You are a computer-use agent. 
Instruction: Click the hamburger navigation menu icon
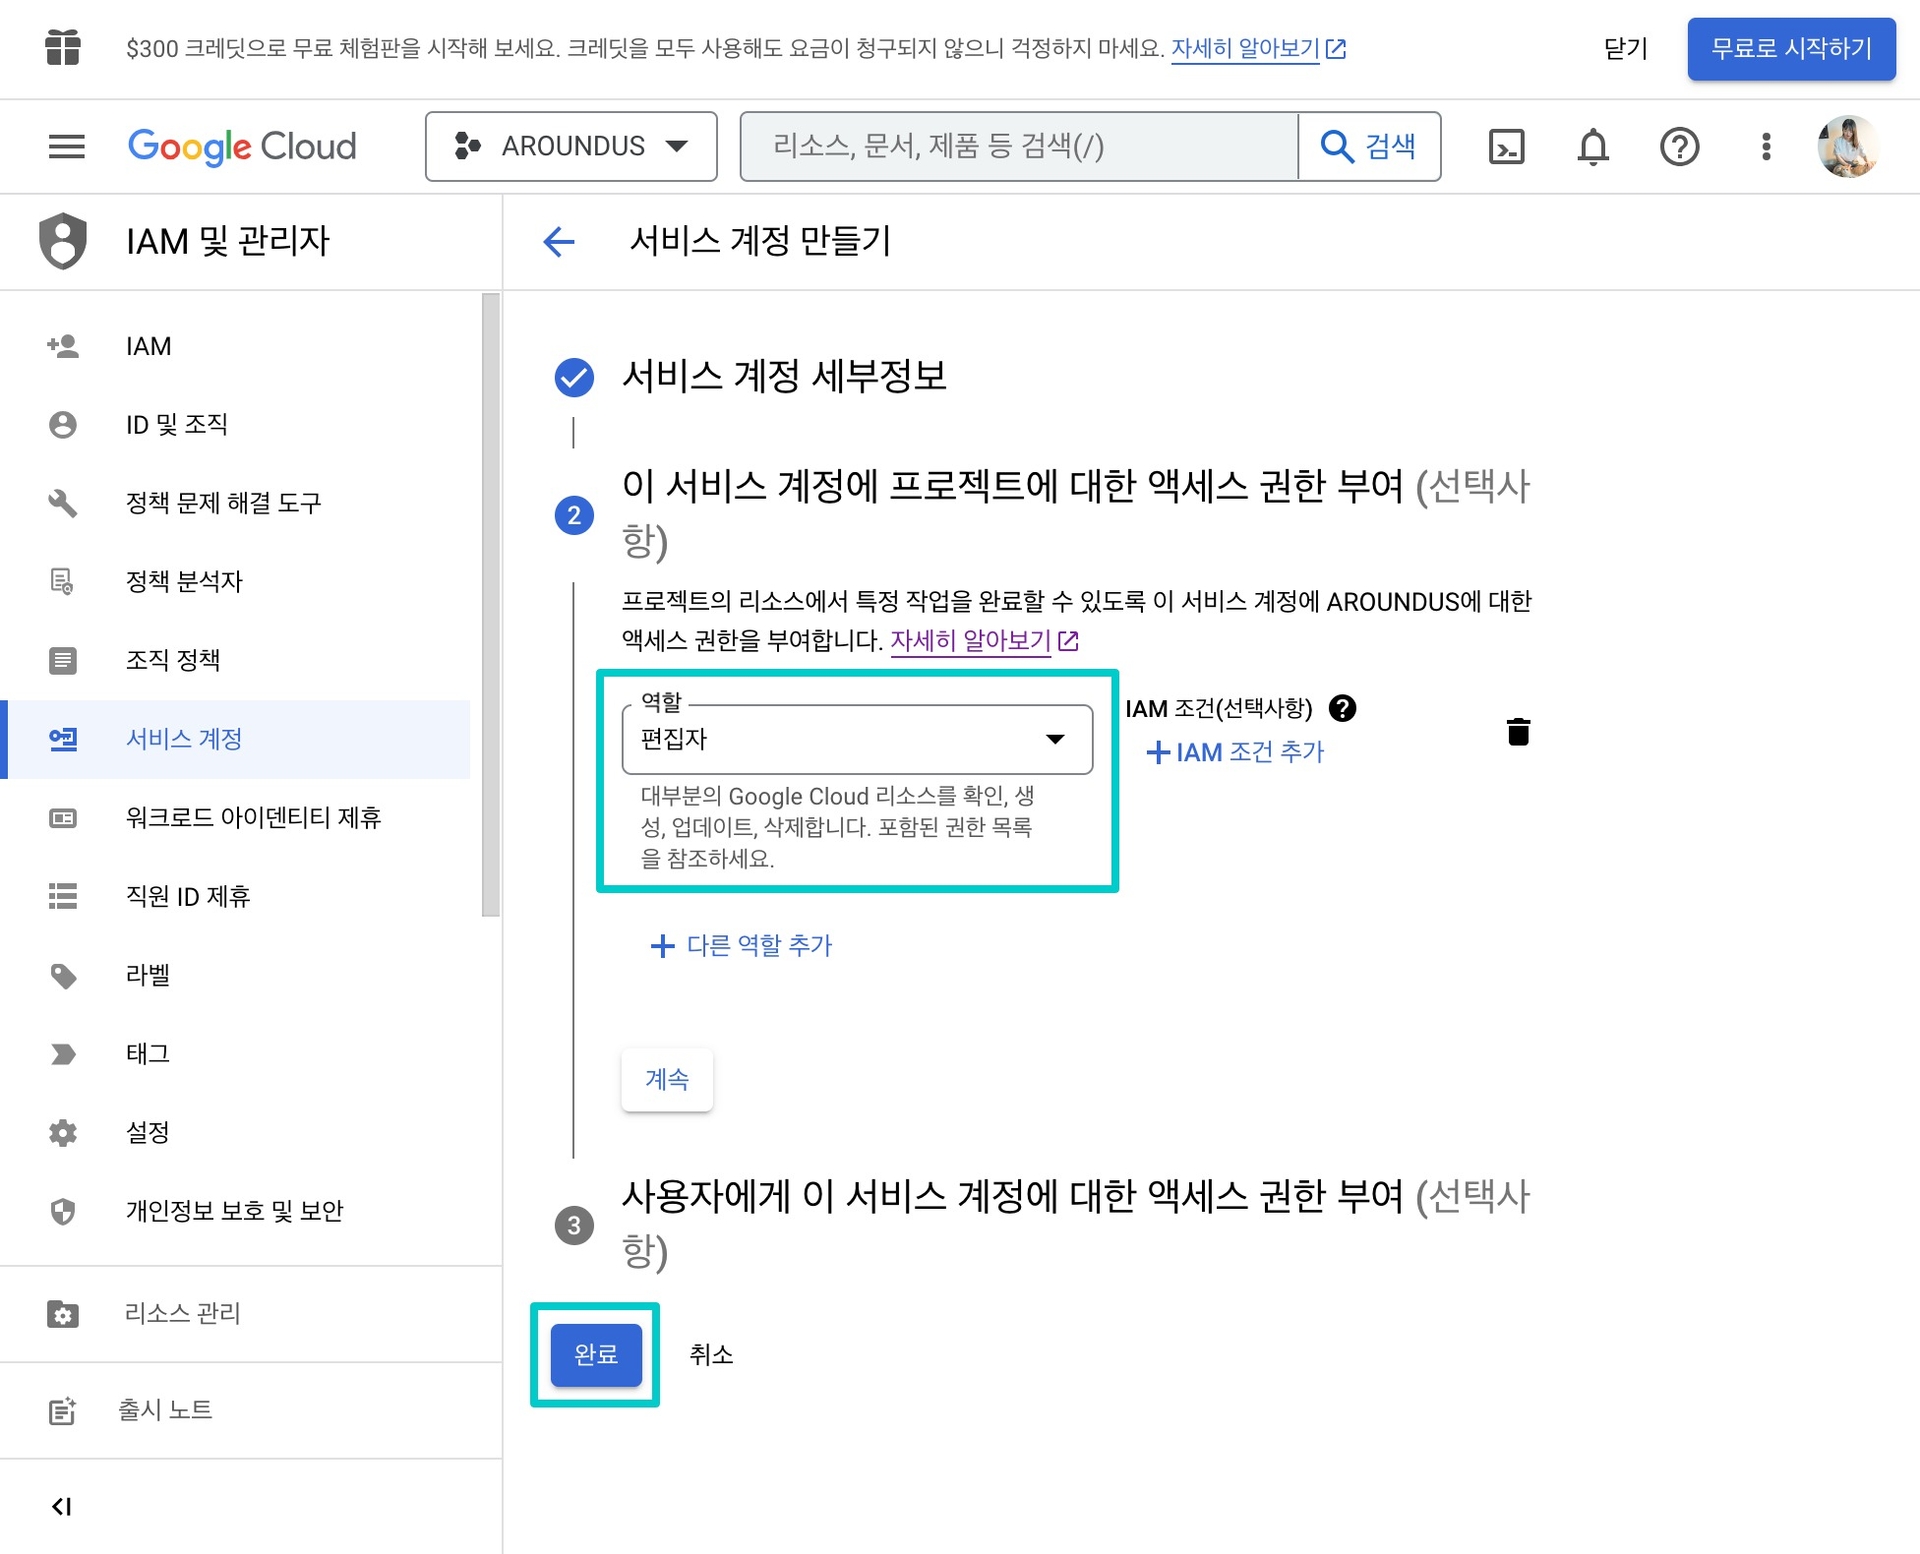point(66,147)
